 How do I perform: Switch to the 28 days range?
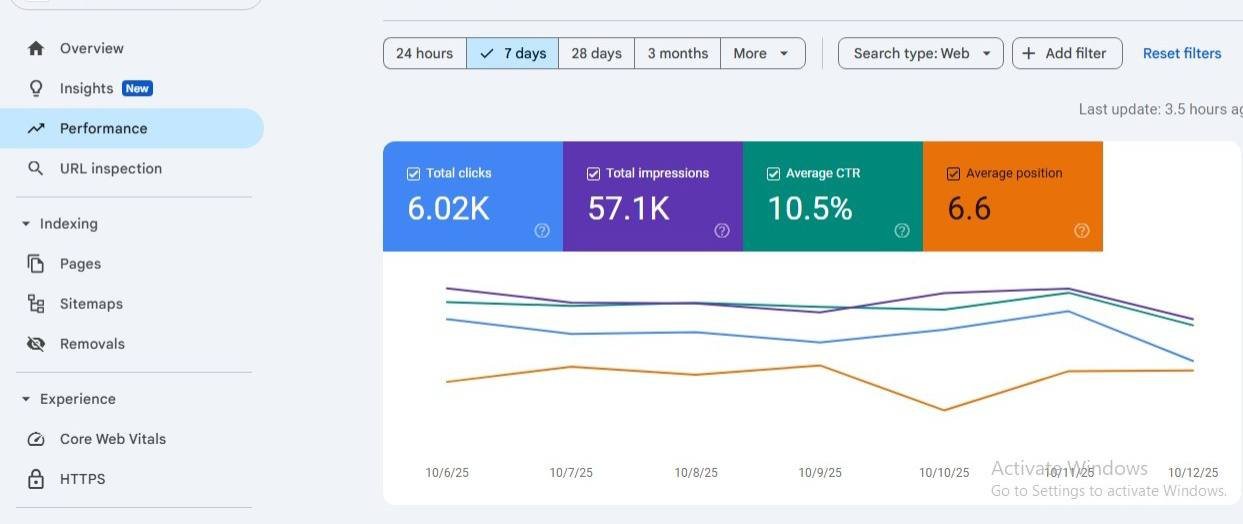(x=596, y=53)
